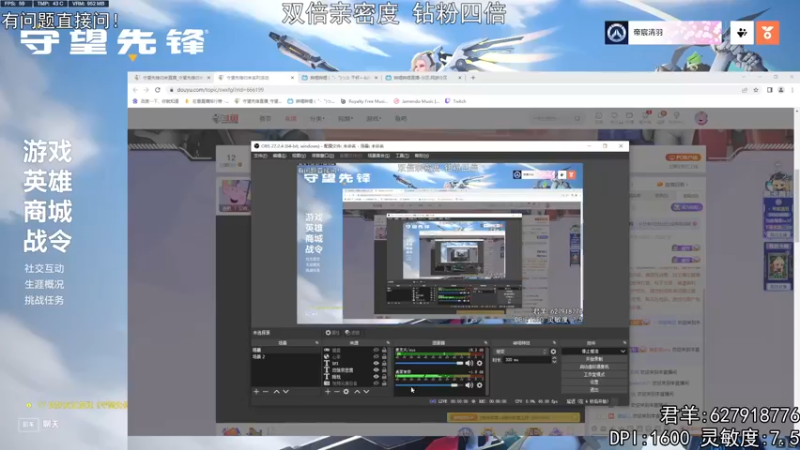Open the 视频 dropdown in Douyu nav
Viewport: 800px width, 450px height.
(x=345, y=118)
